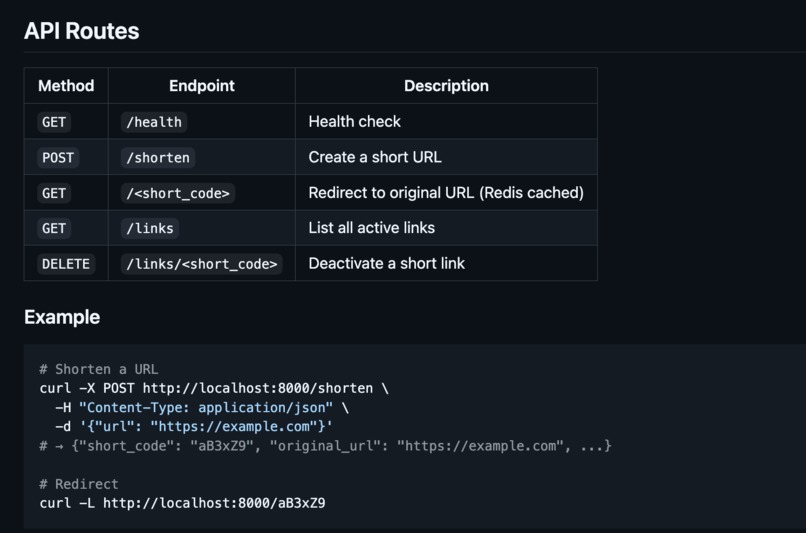Click the /health endpoint code
This screenshot has width=806, height=533.
pyautogui.click(x=154, y=122)
